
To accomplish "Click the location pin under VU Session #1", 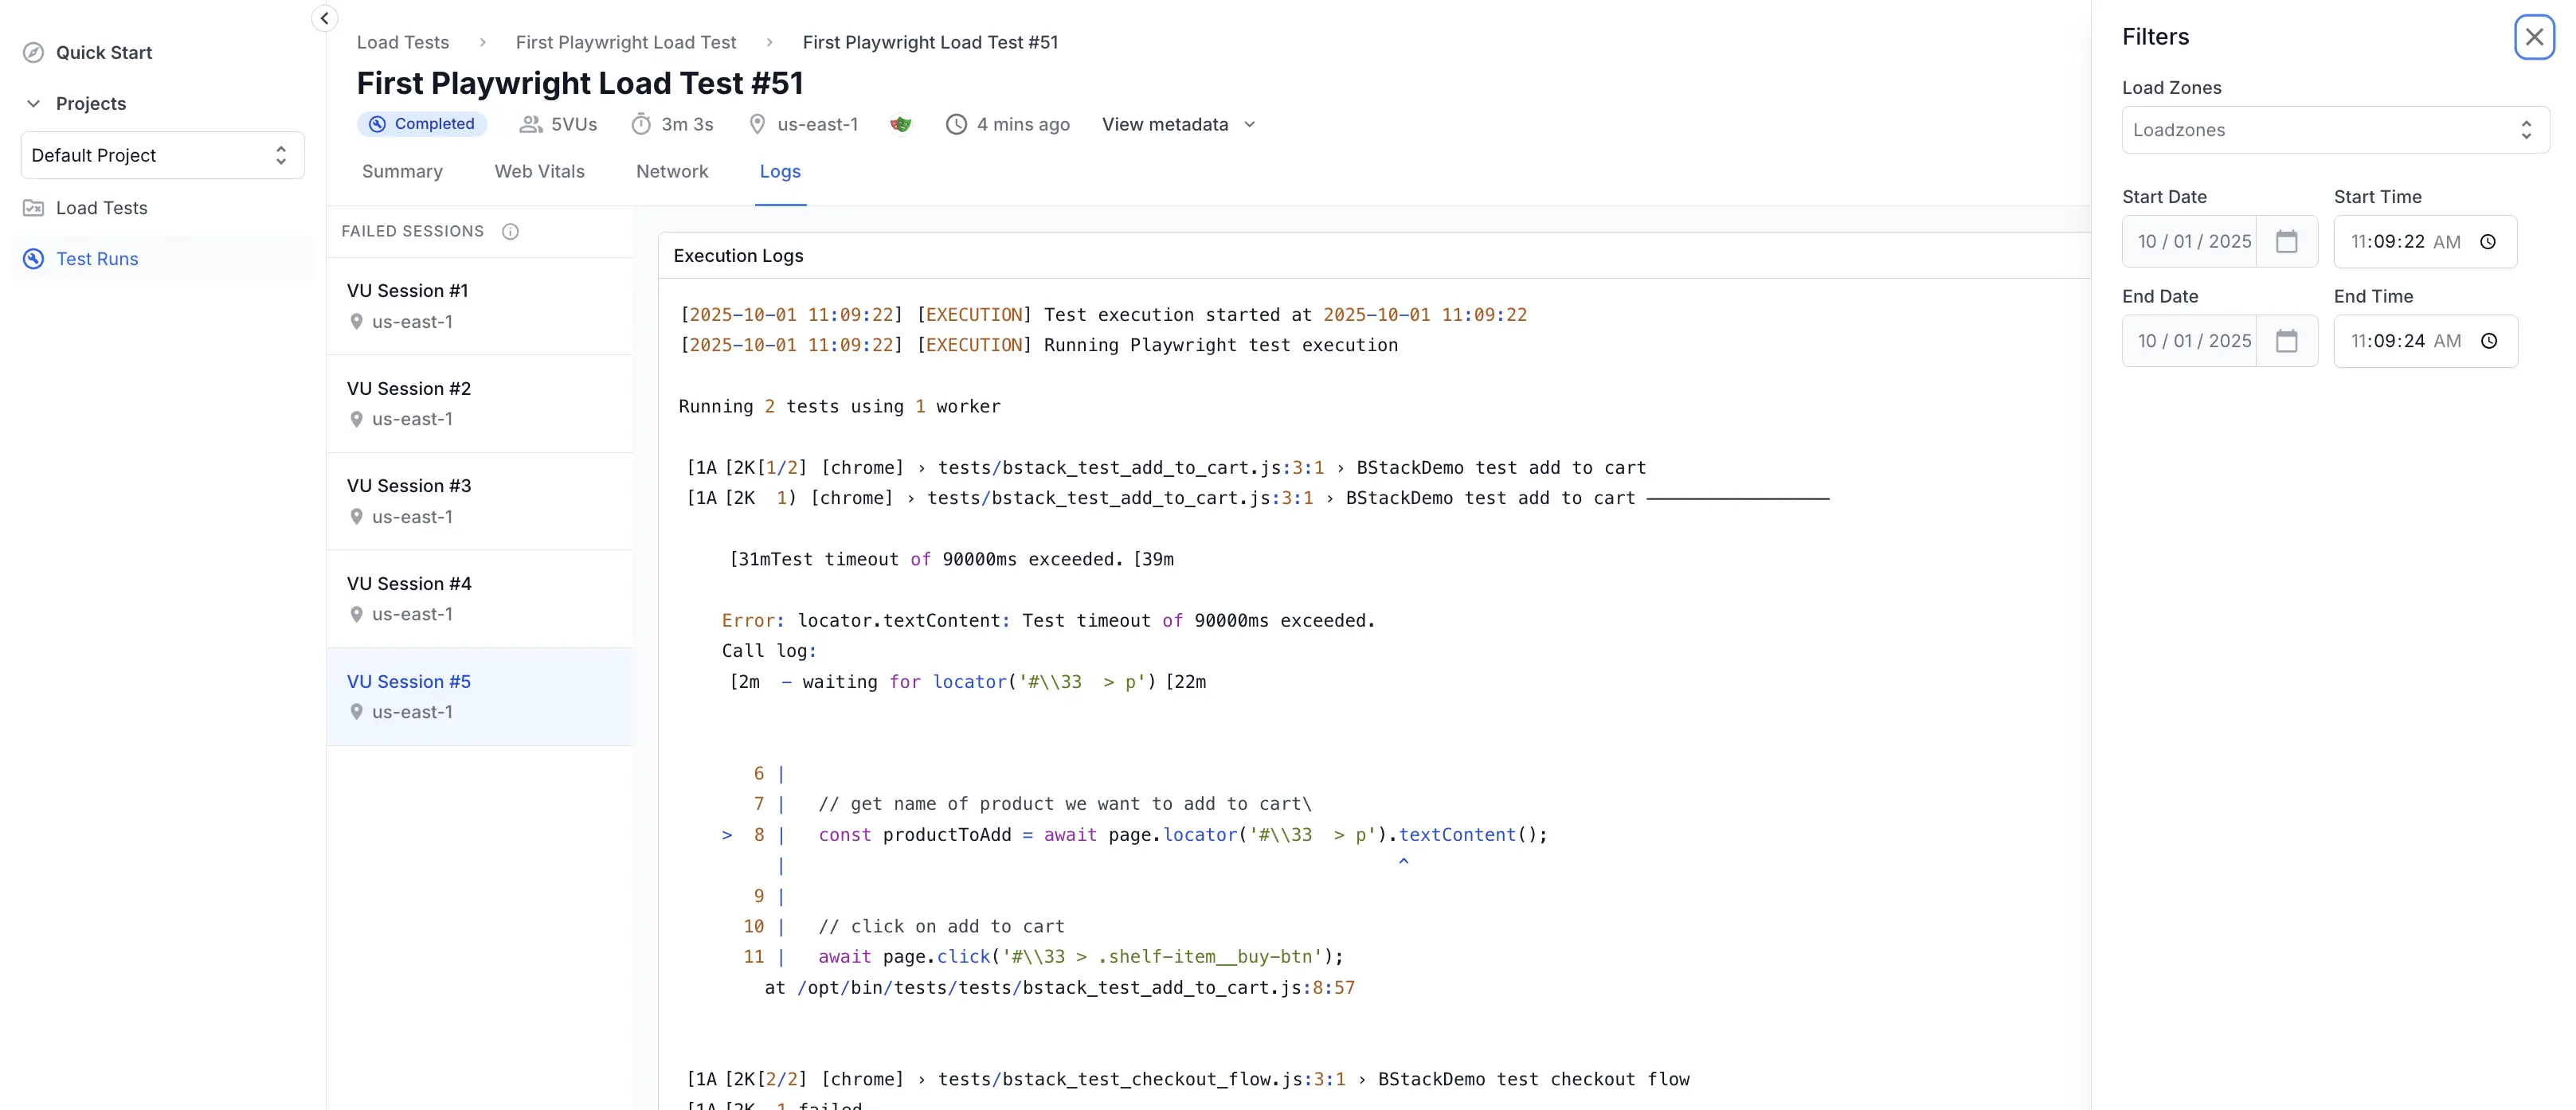I will 356,322.
